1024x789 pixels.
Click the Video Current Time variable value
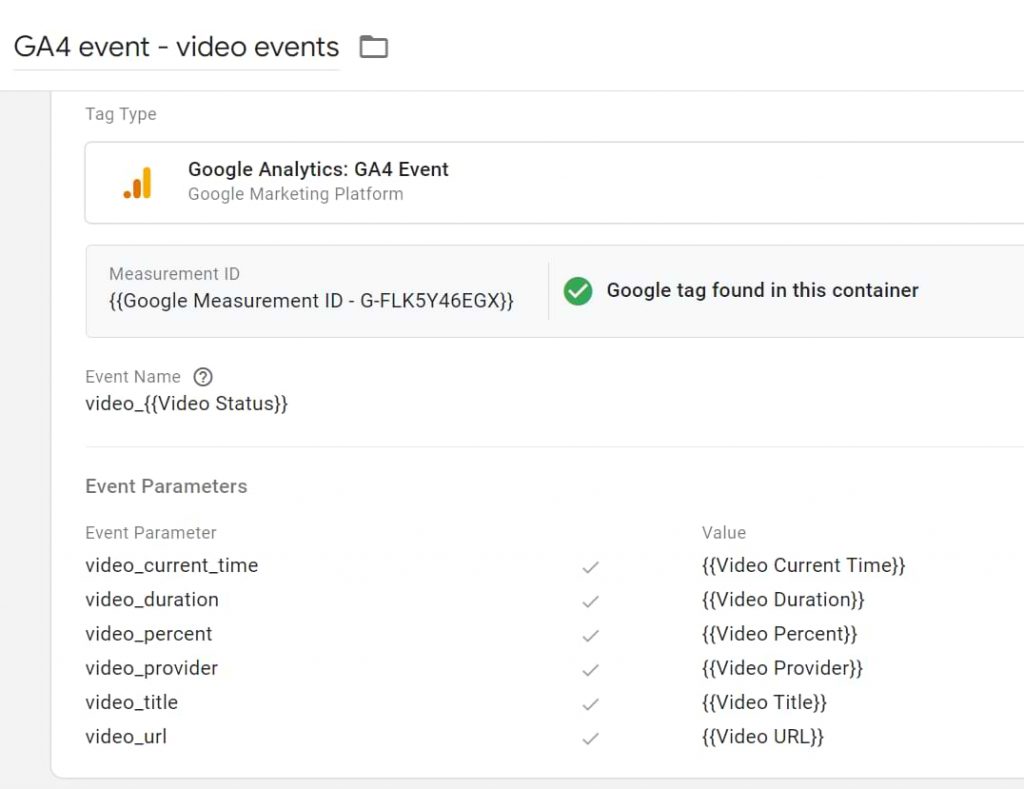click(x=805, y=566)
